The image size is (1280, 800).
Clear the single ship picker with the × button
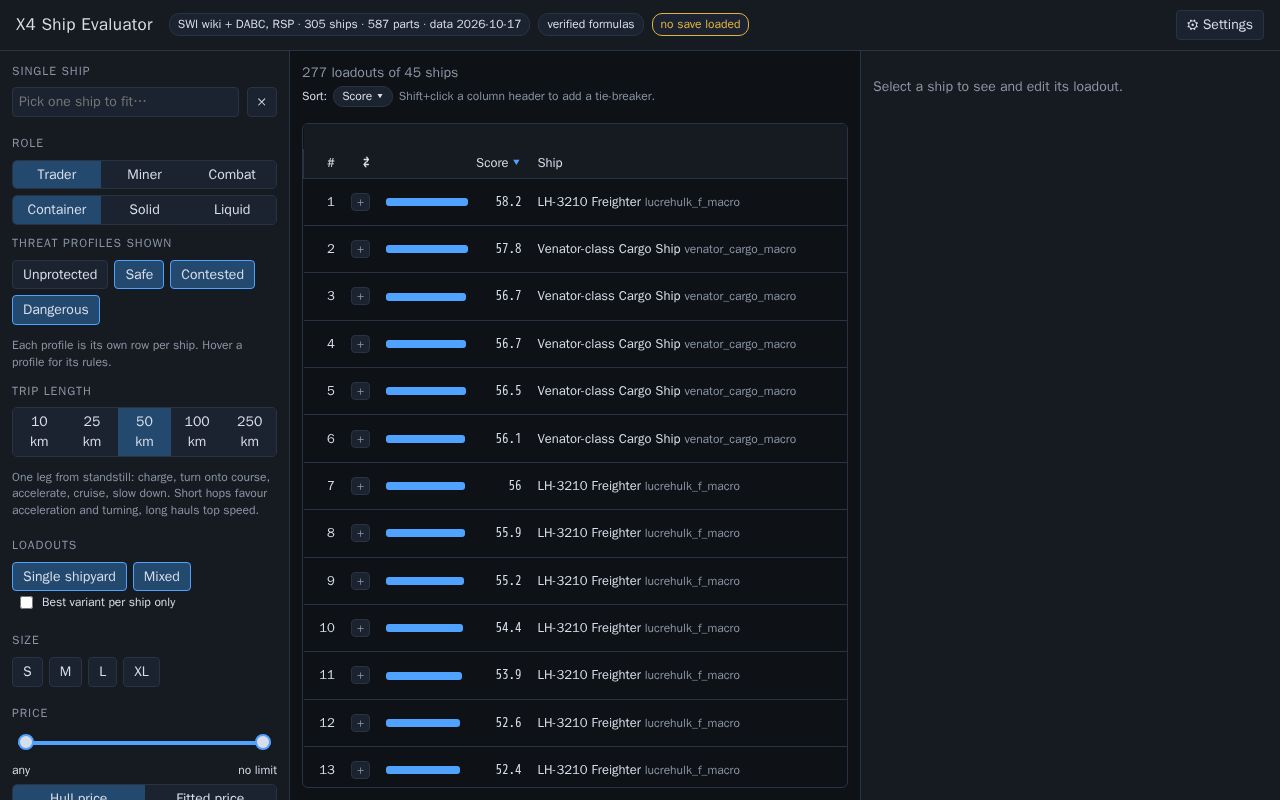tap(262, 102)
